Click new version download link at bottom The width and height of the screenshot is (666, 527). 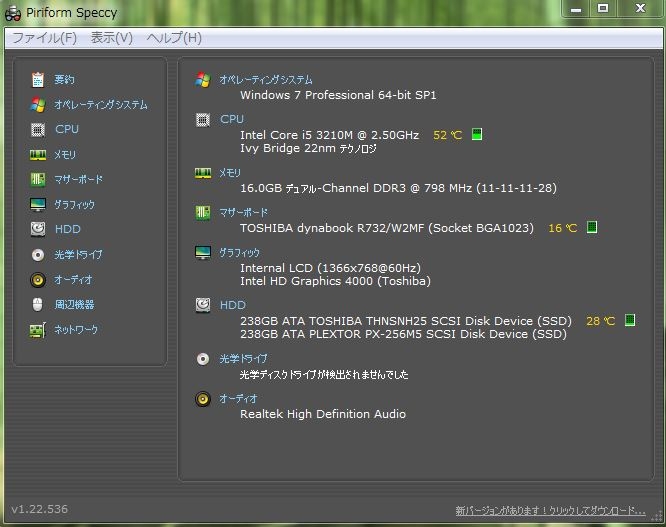(550, 510)
